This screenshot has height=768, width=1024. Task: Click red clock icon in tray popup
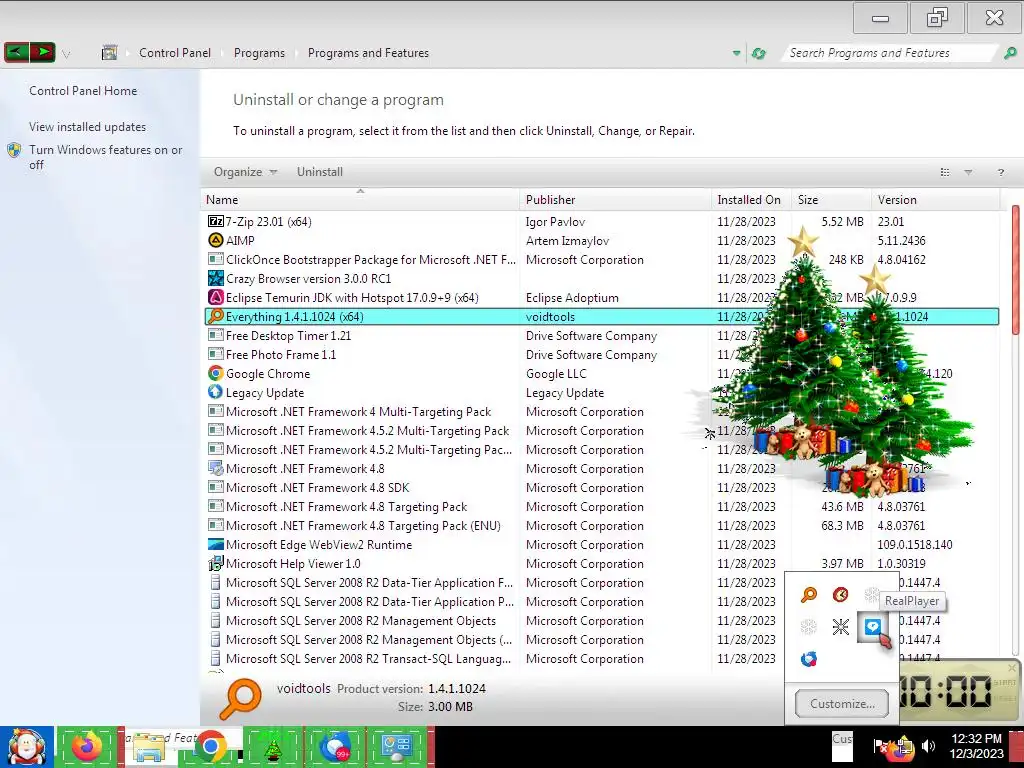coord(840,594)
